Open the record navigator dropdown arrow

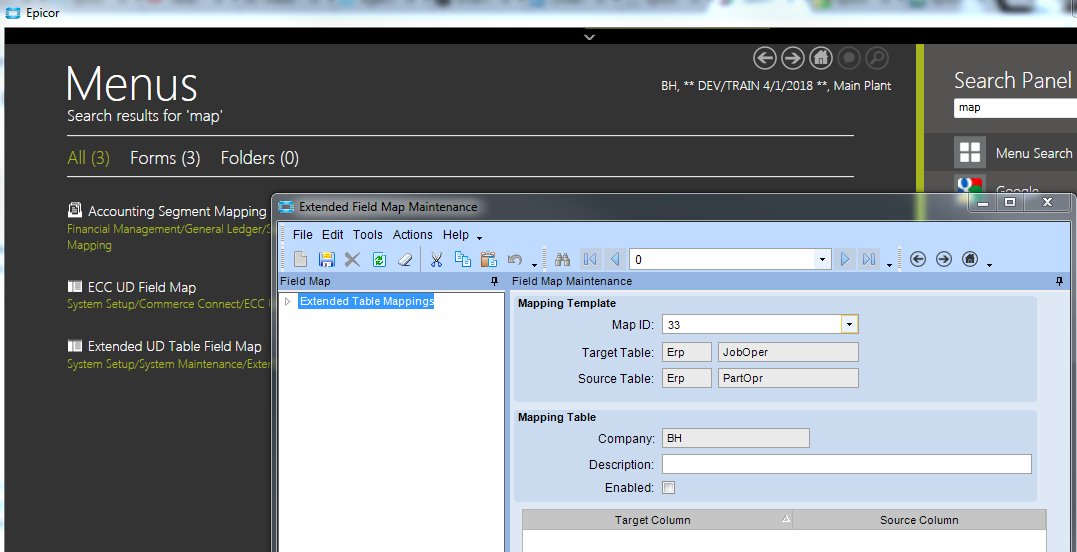(x=822, y=260)
